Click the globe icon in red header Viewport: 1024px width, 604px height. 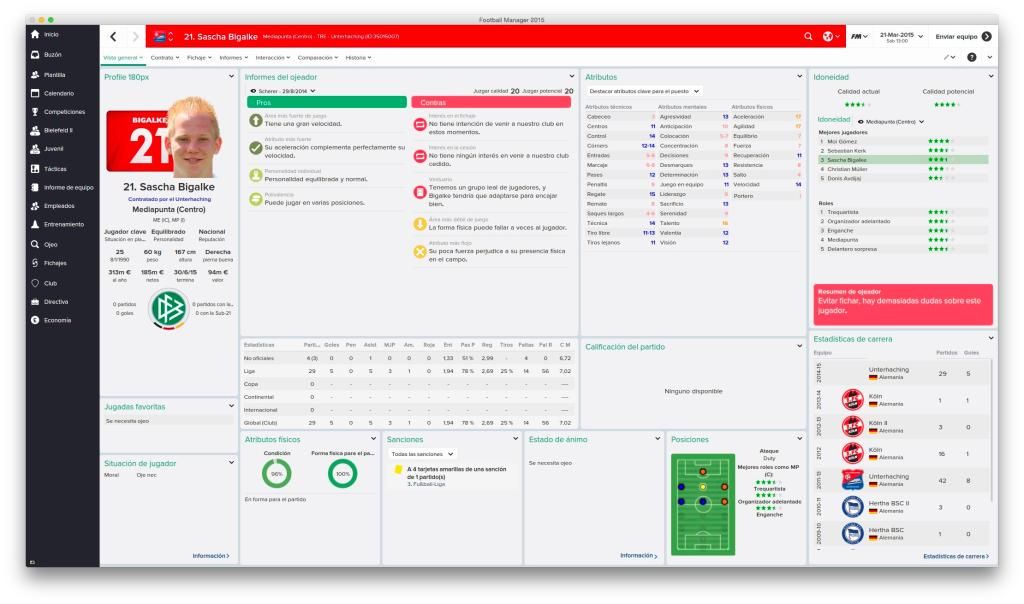click(x=827, y=37)
